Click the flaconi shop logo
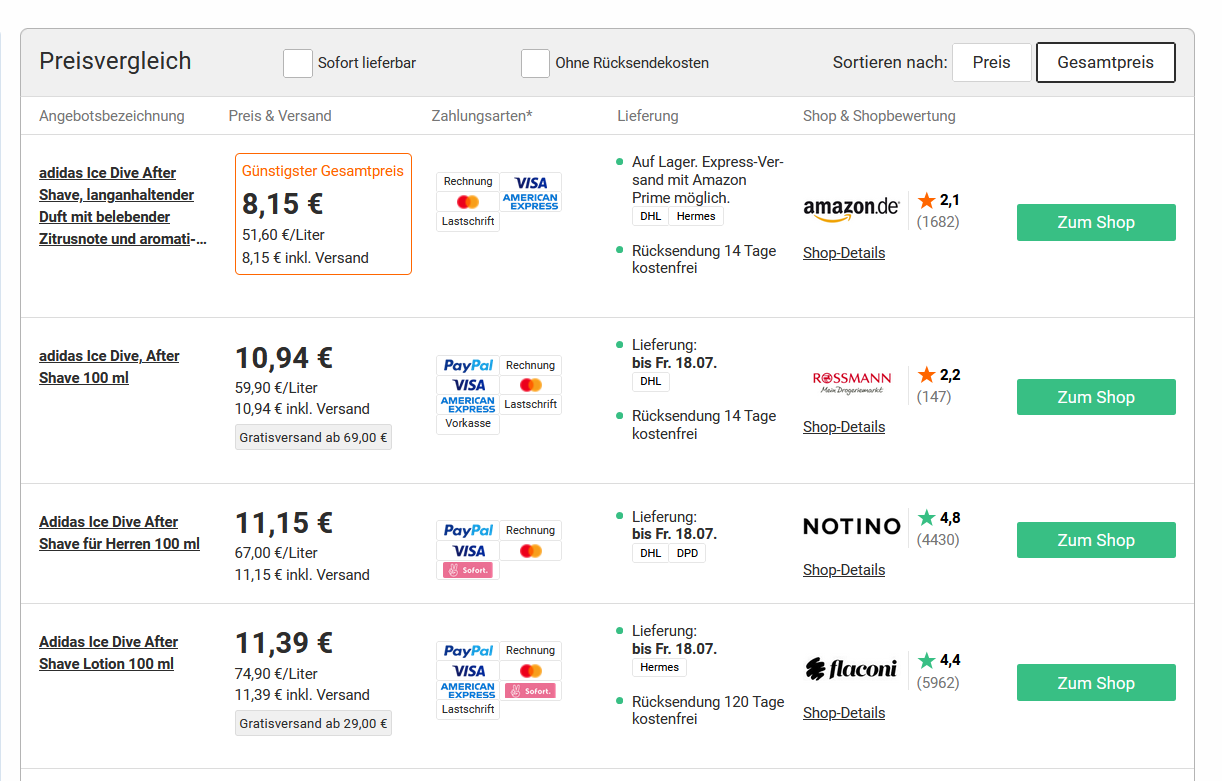The height and width of the screenshot is (781, 1222). pos(851,669)
